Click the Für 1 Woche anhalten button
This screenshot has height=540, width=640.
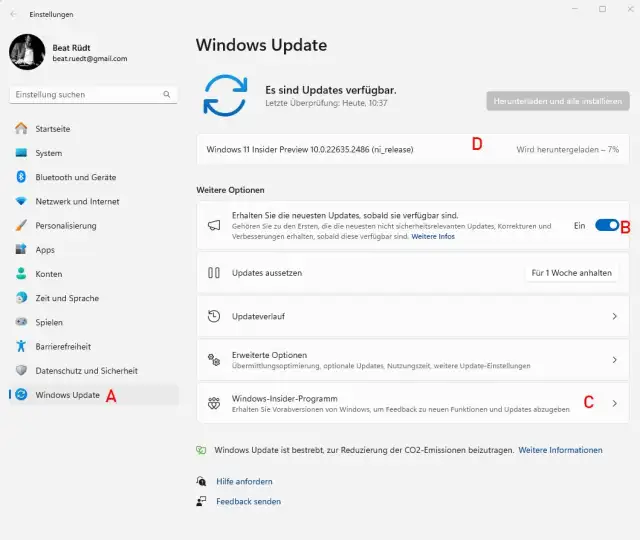[x=571, y=272]
